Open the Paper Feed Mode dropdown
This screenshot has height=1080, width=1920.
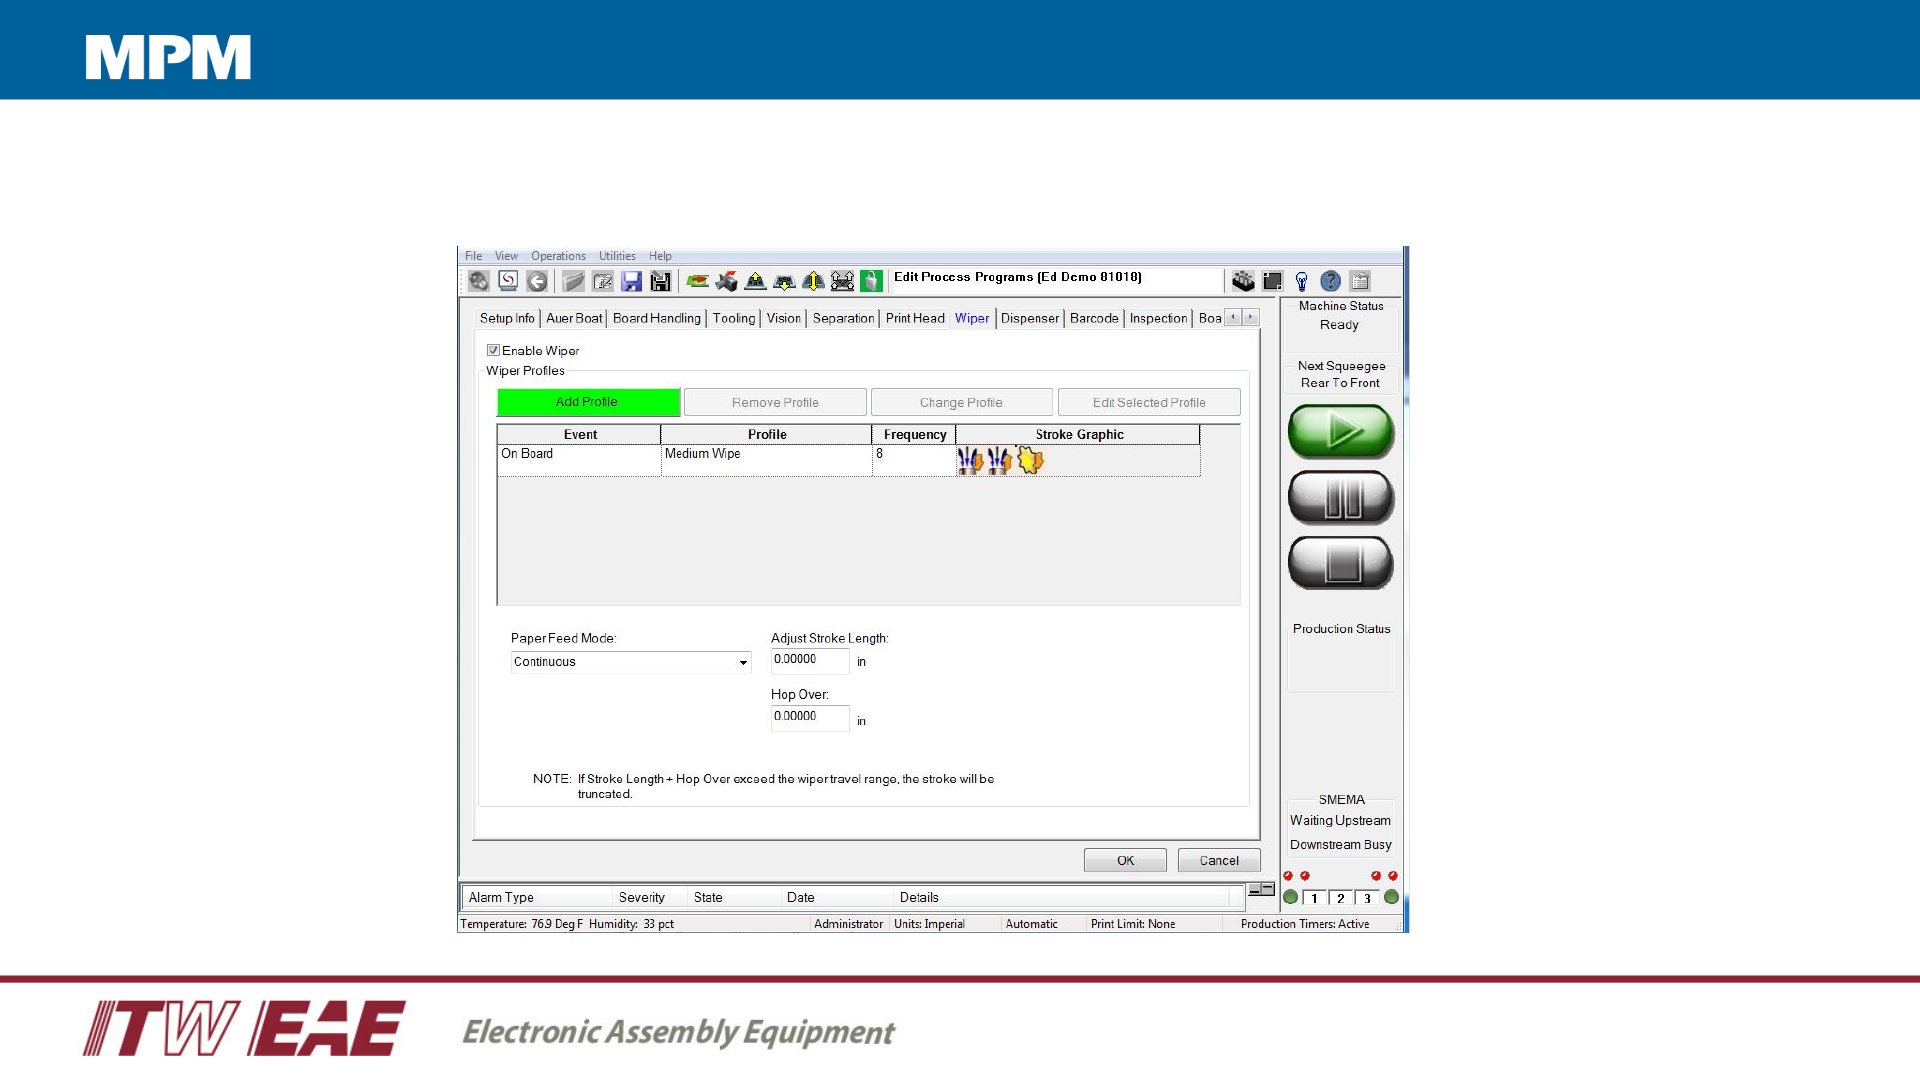[742, 662]
